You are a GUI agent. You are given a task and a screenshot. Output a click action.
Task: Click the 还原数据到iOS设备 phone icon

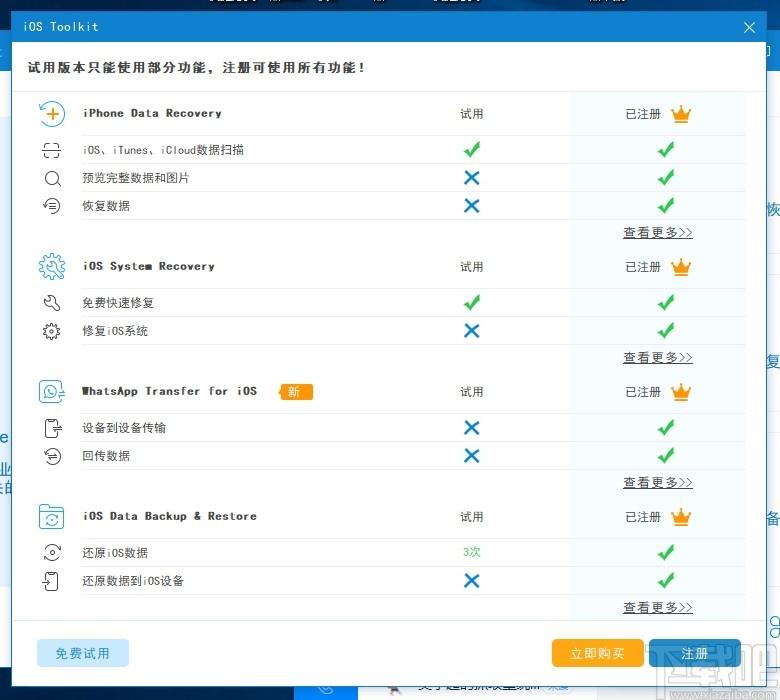[x=51, y=581]
